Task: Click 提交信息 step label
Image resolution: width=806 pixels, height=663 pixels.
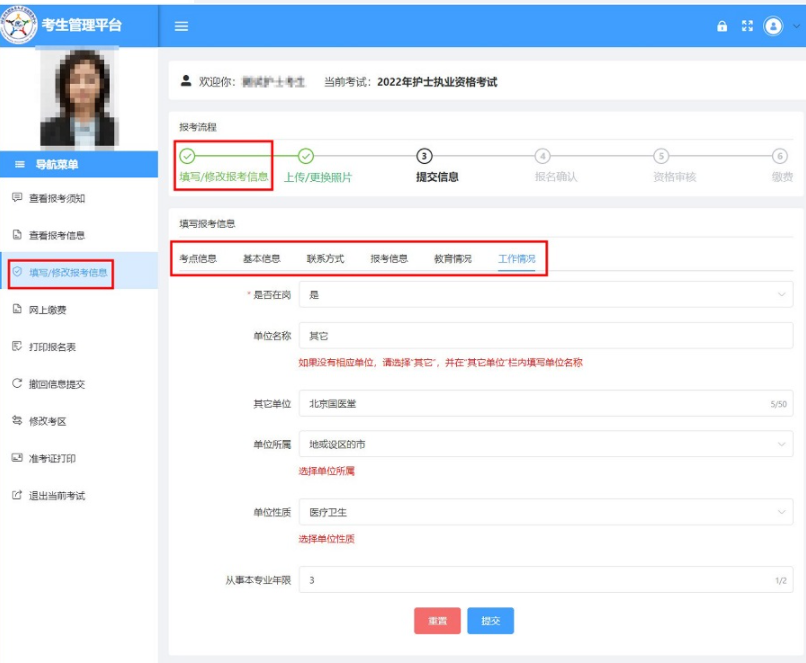Action: (437, 177)
